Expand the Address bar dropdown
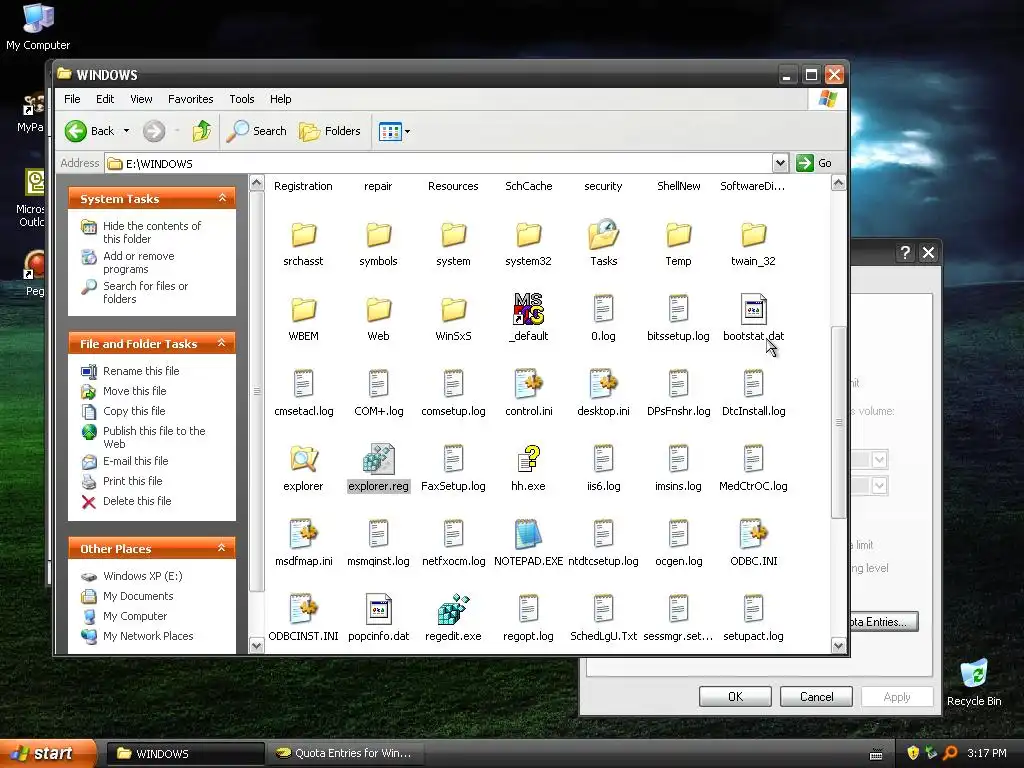Viewport: 1024px width, 768px height. (x=780, y=163)
